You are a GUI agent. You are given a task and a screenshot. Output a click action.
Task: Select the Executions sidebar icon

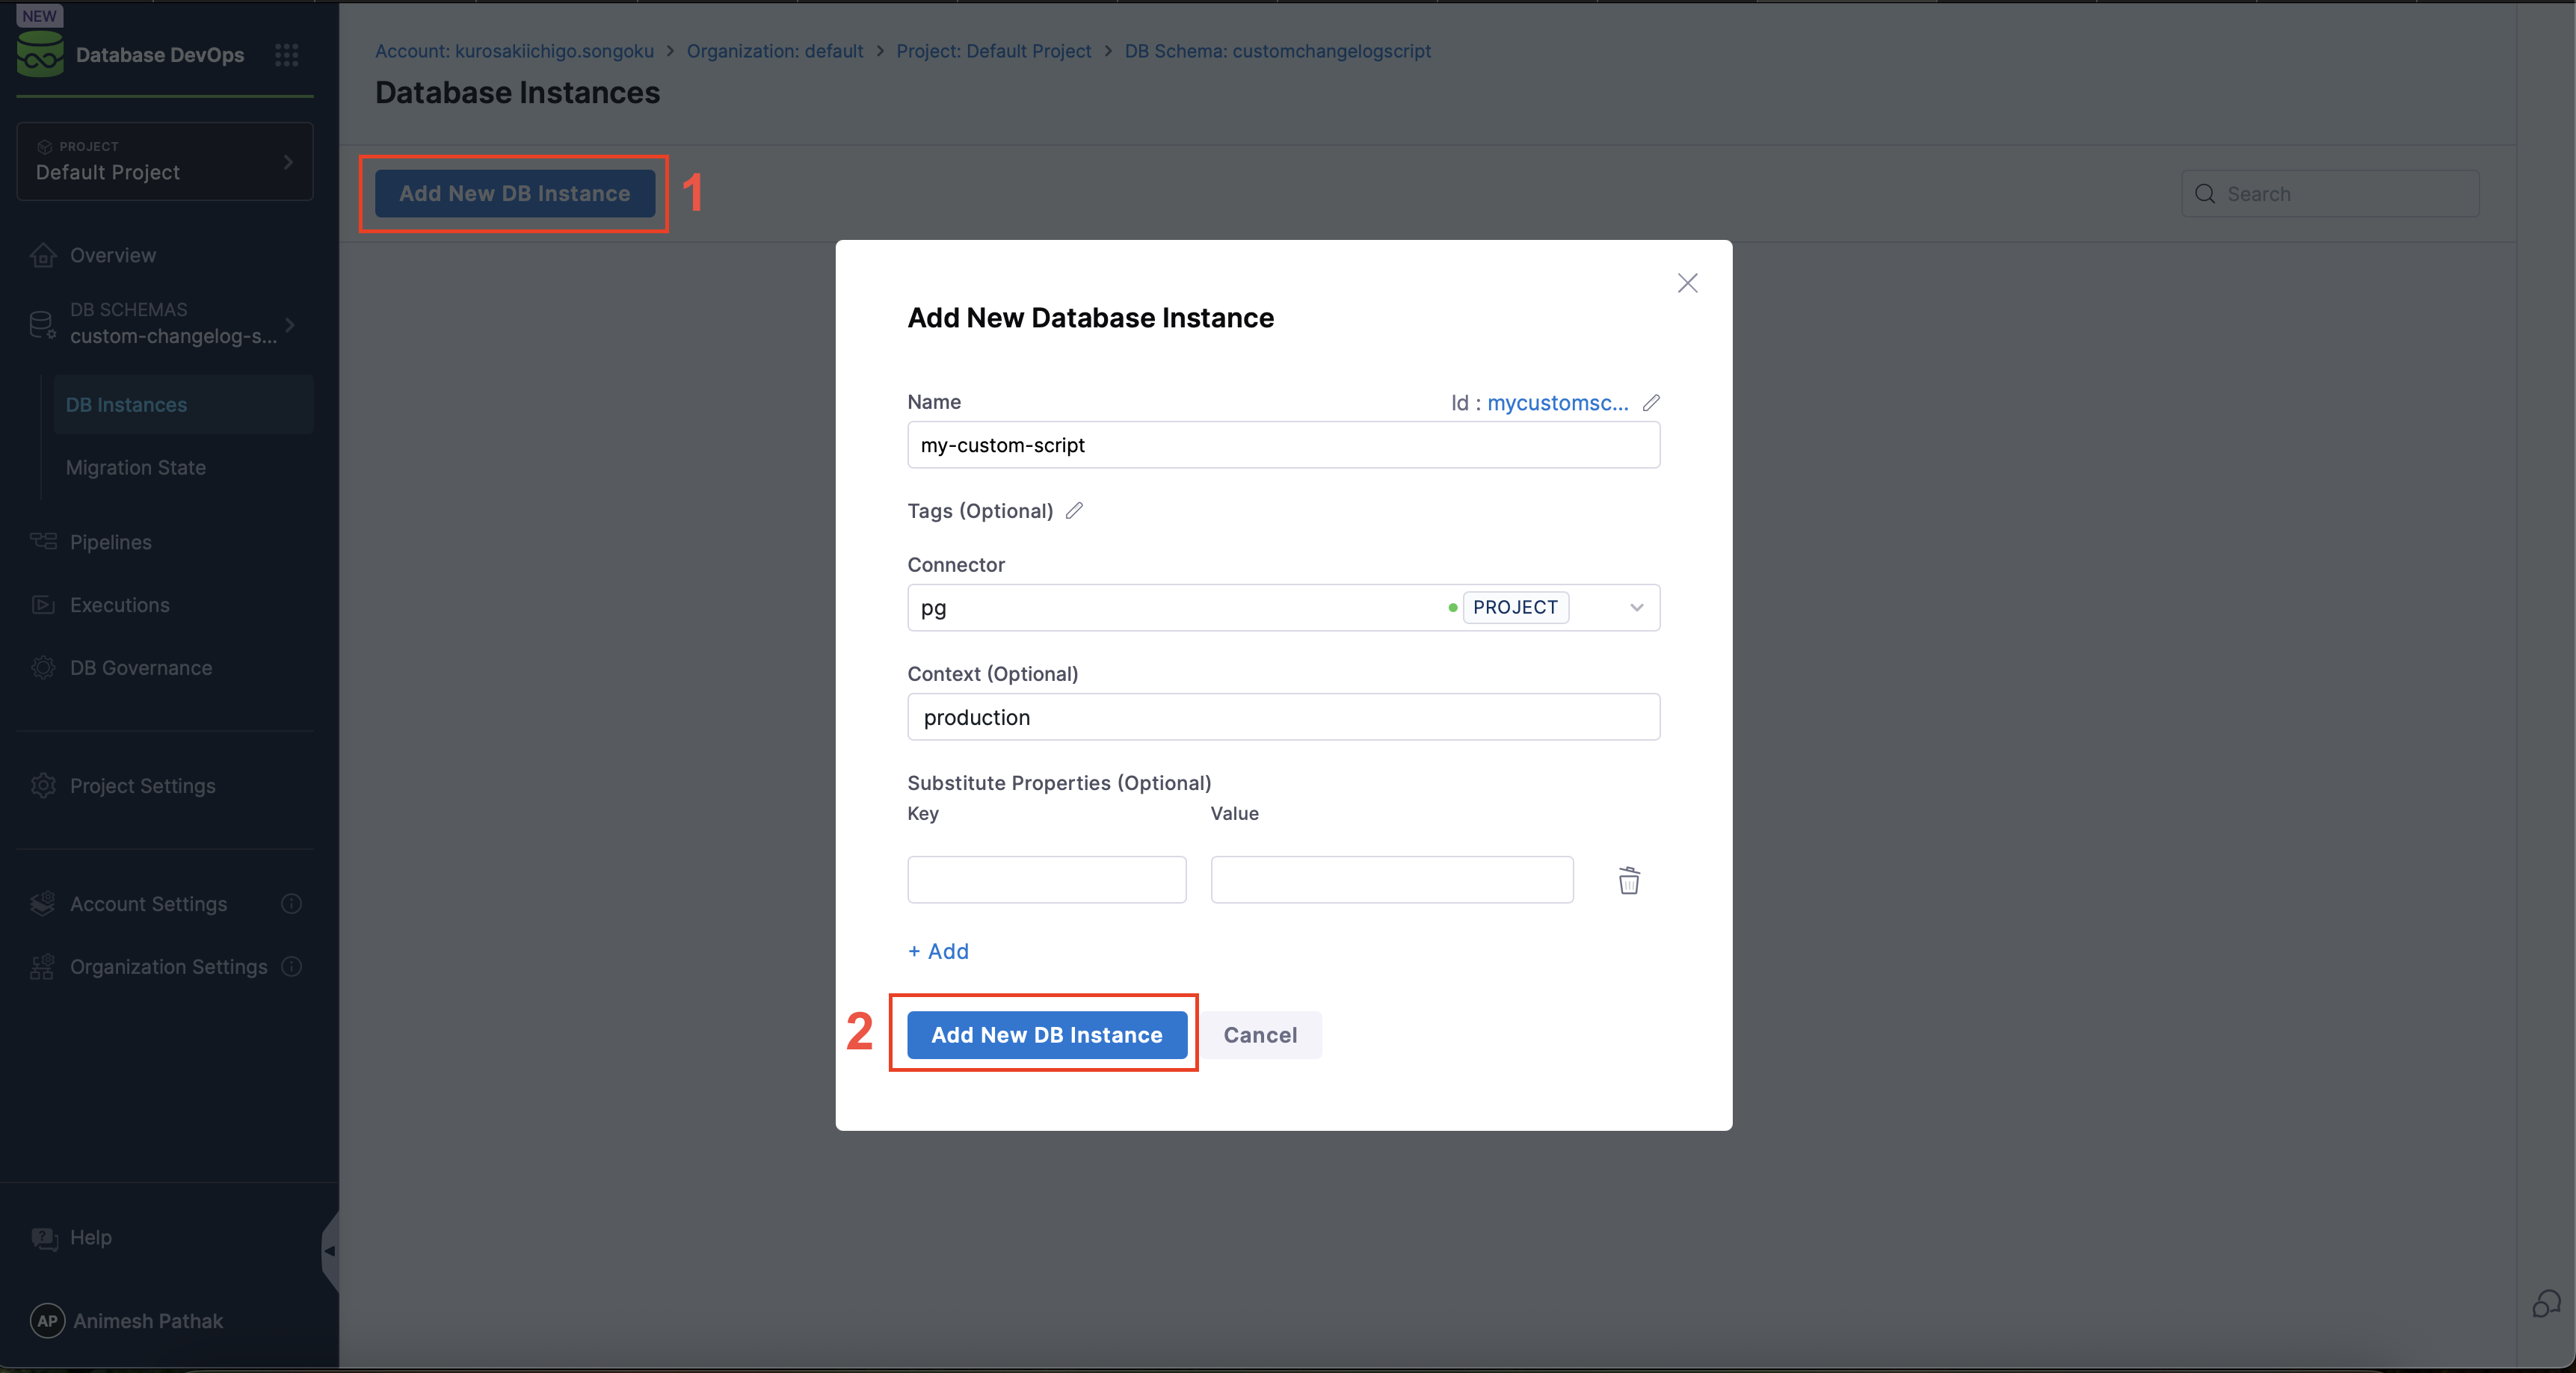(x=43, y=605)
